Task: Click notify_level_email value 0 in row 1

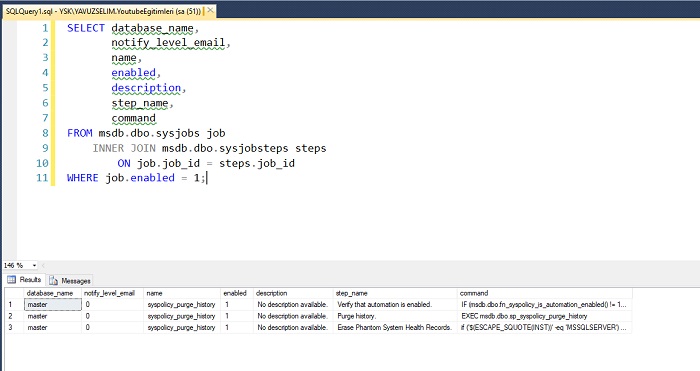Action: point(112,304)
